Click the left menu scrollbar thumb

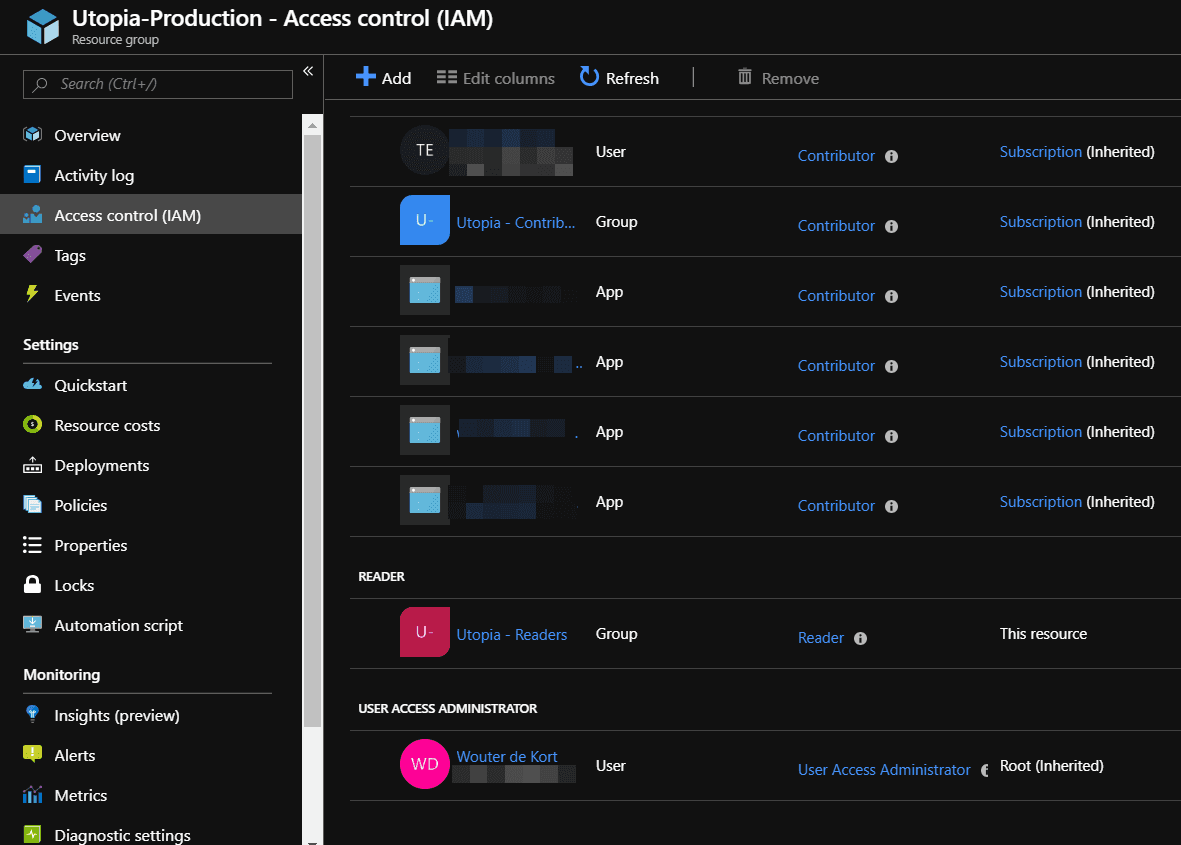tap(312, 431)
